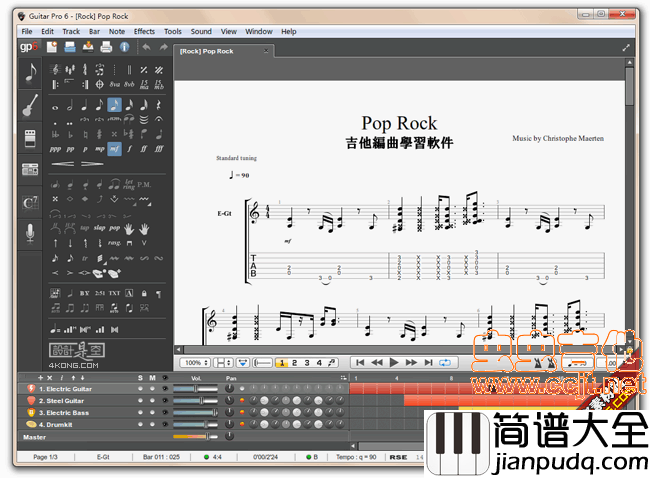Adjust Master volume slider

[196, 436]
